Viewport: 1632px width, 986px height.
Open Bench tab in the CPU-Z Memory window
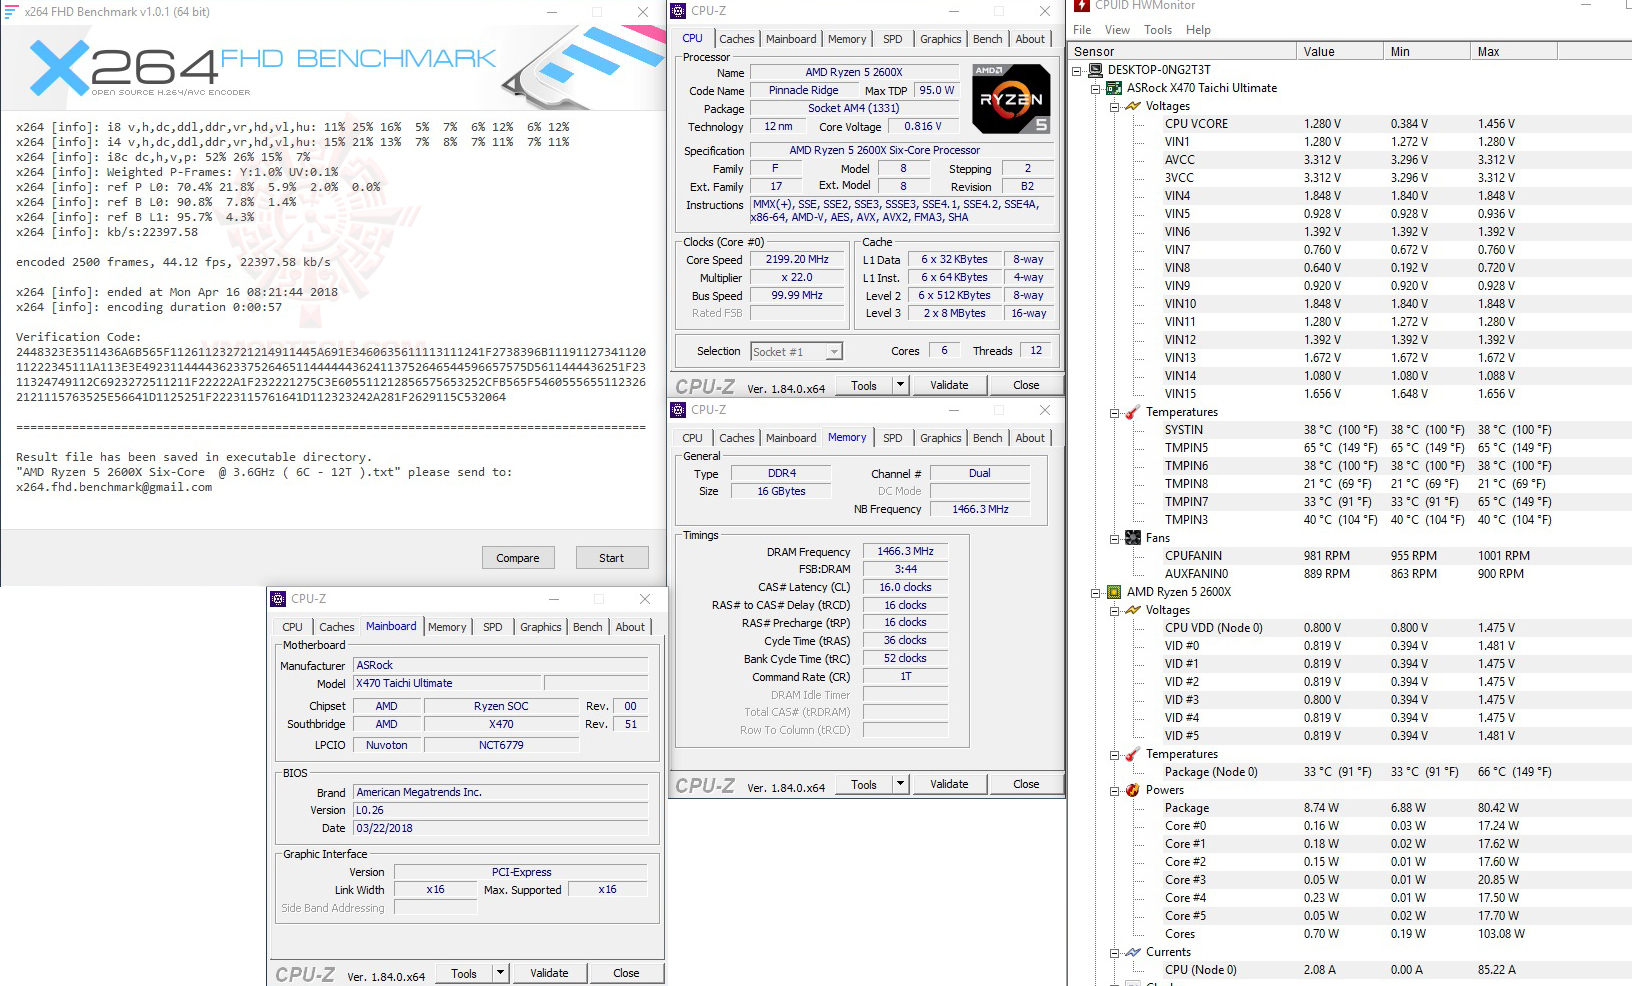coord(988,438)
